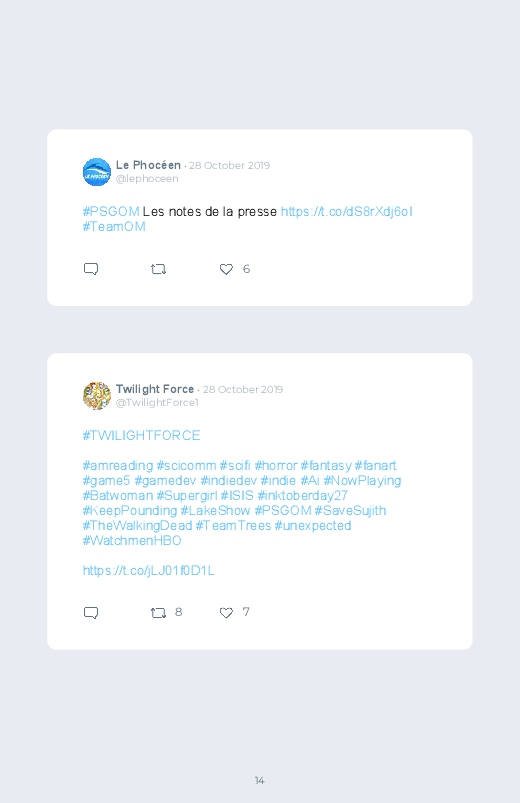Click the #Batwoman hashtag
The image size is (520, 803).
pos(118,495)
